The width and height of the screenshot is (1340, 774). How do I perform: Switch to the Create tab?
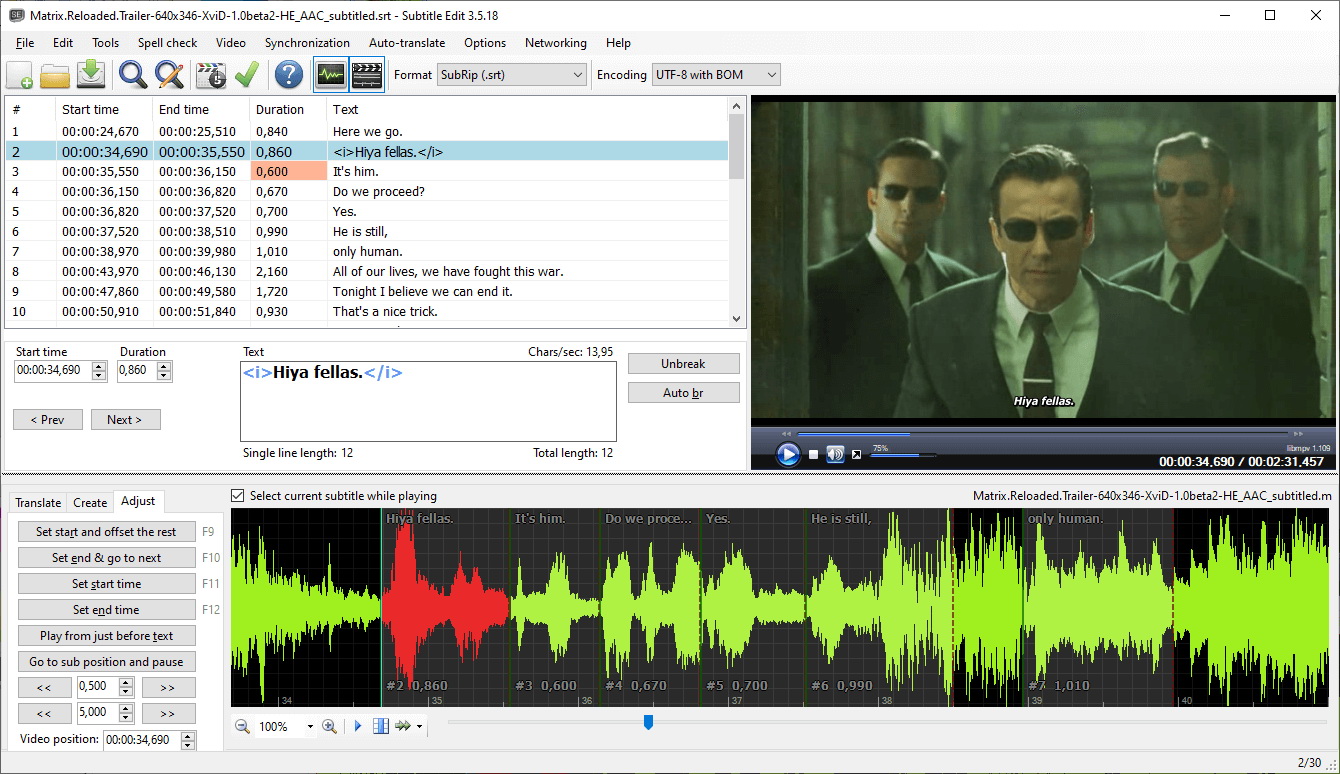click(x=90, y=502)
